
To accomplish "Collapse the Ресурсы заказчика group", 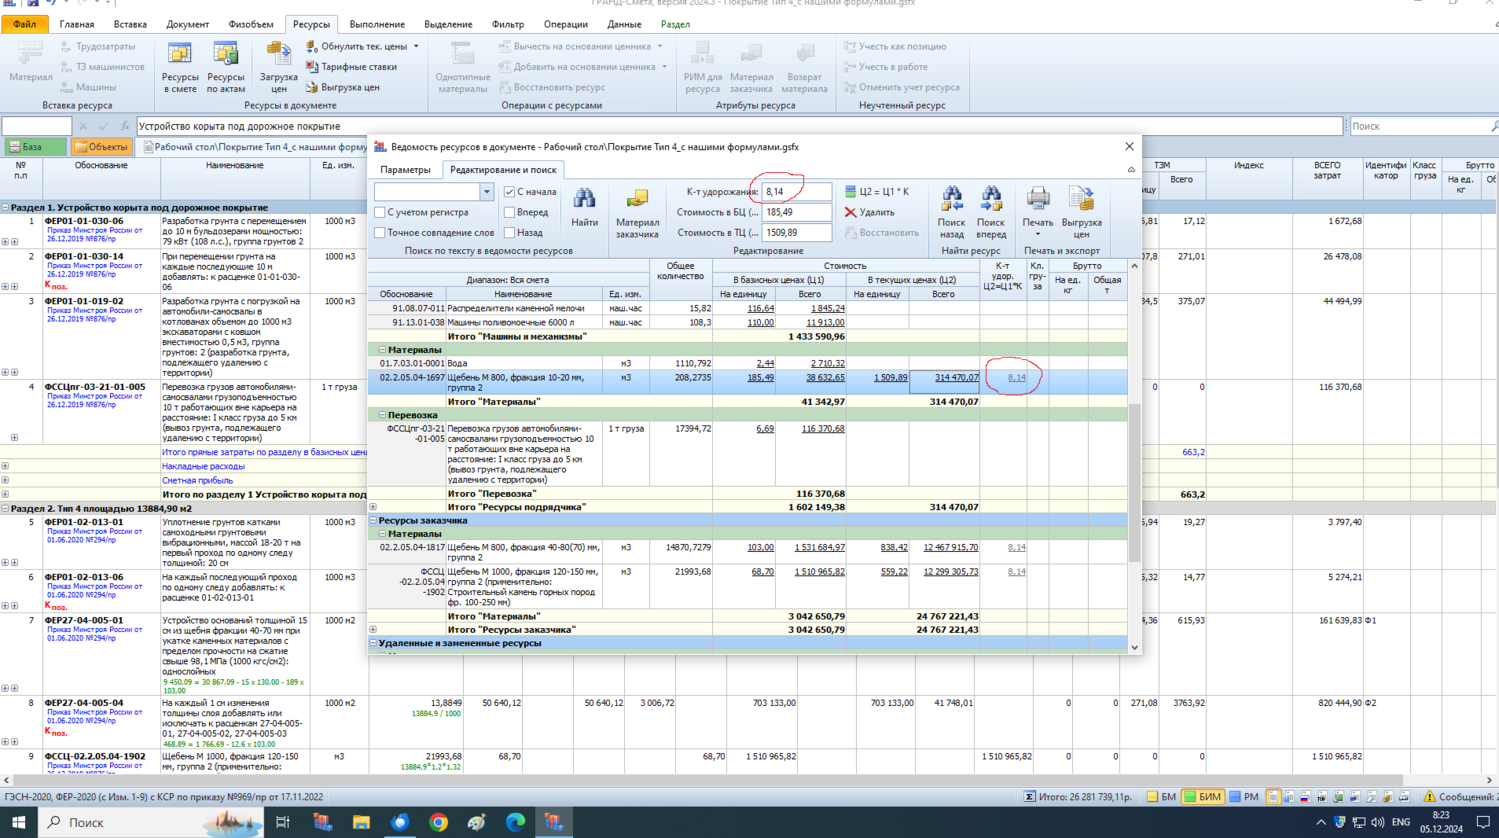I will (373, 521).
